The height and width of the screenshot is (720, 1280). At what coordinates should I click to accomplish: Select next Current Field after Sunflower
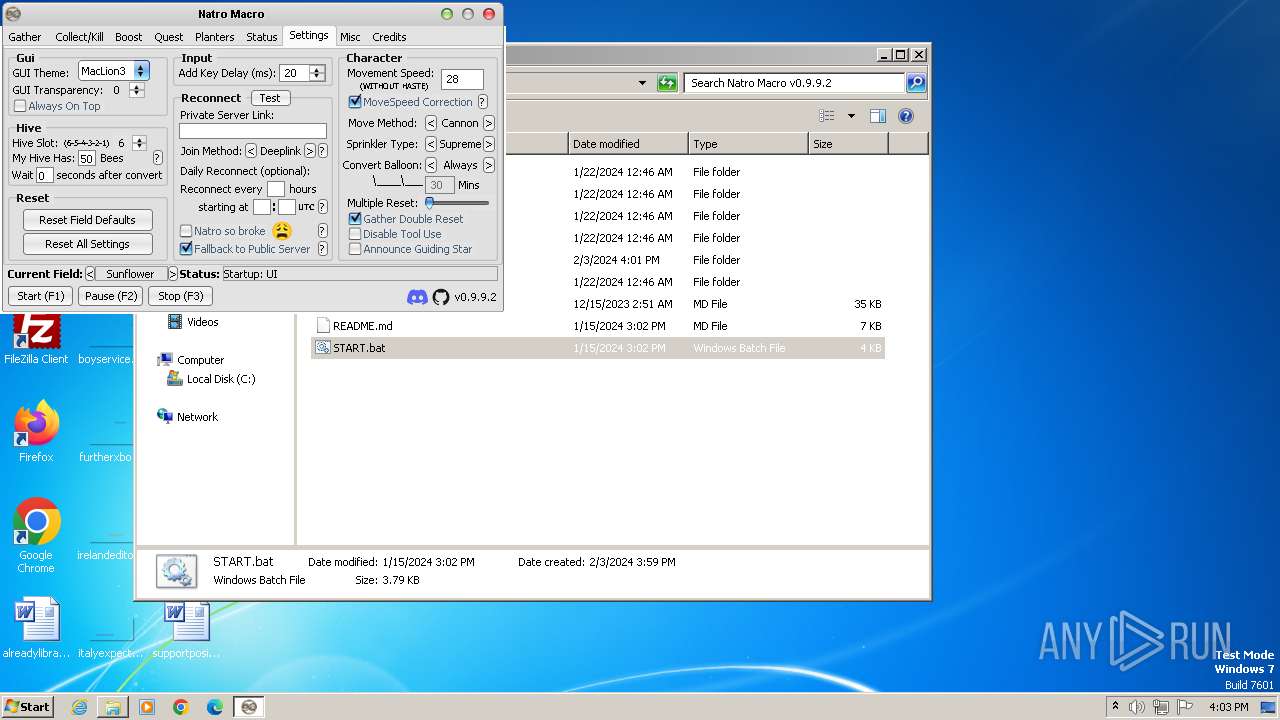[x=173, y=274]
